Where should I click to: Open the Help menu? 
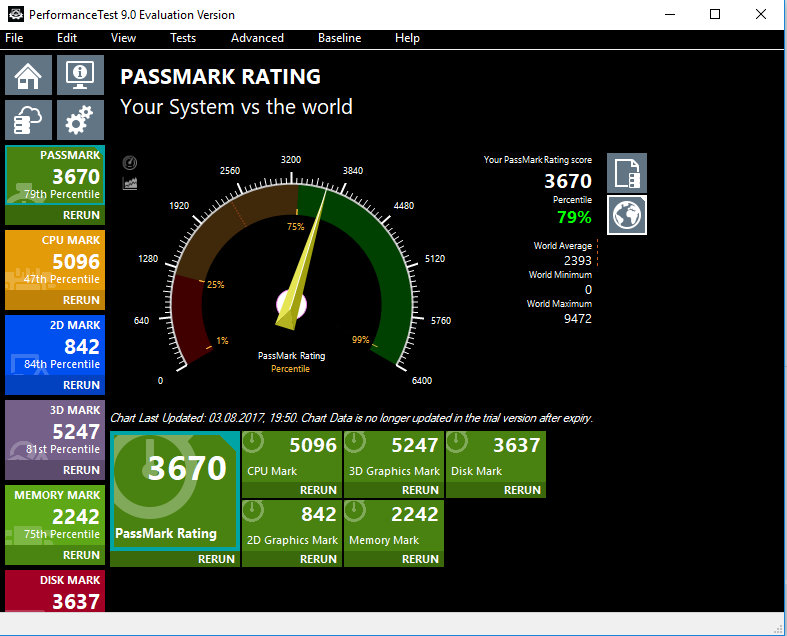tap(407, 38)
